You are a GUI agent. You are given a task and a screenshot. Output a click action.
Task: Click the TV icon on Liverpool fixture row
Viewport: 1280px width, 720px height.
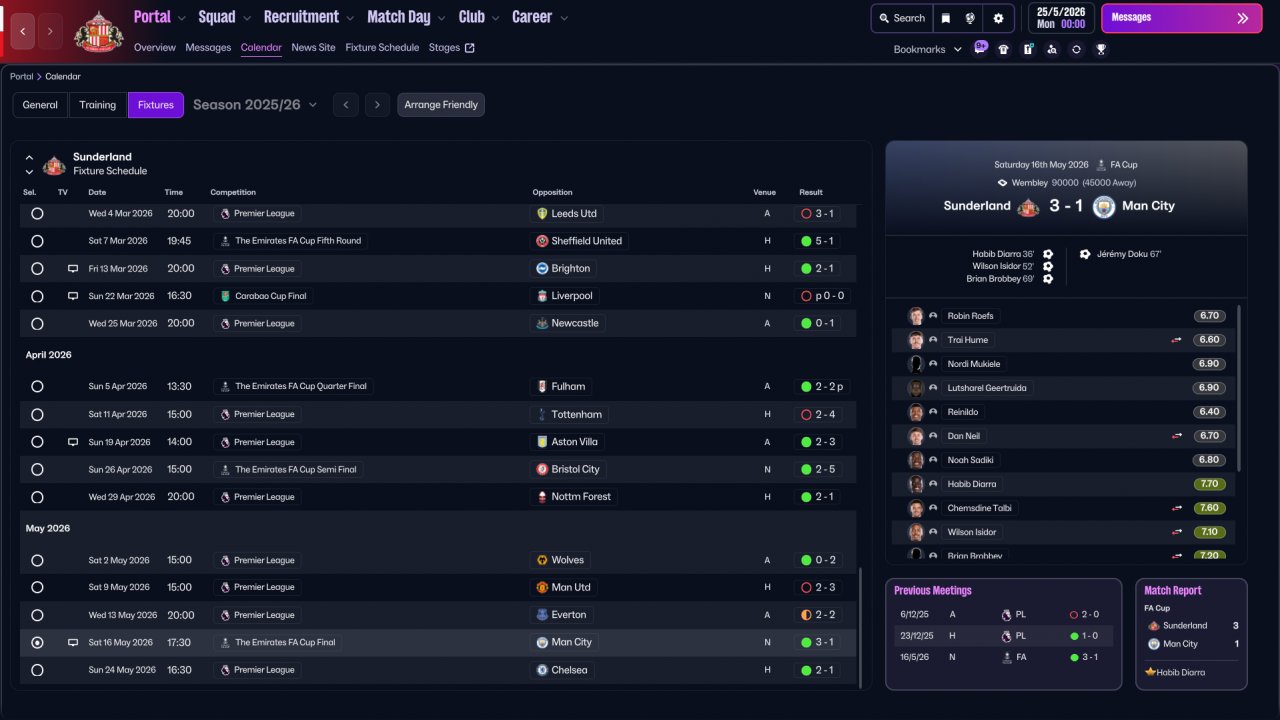coord(72,296)
